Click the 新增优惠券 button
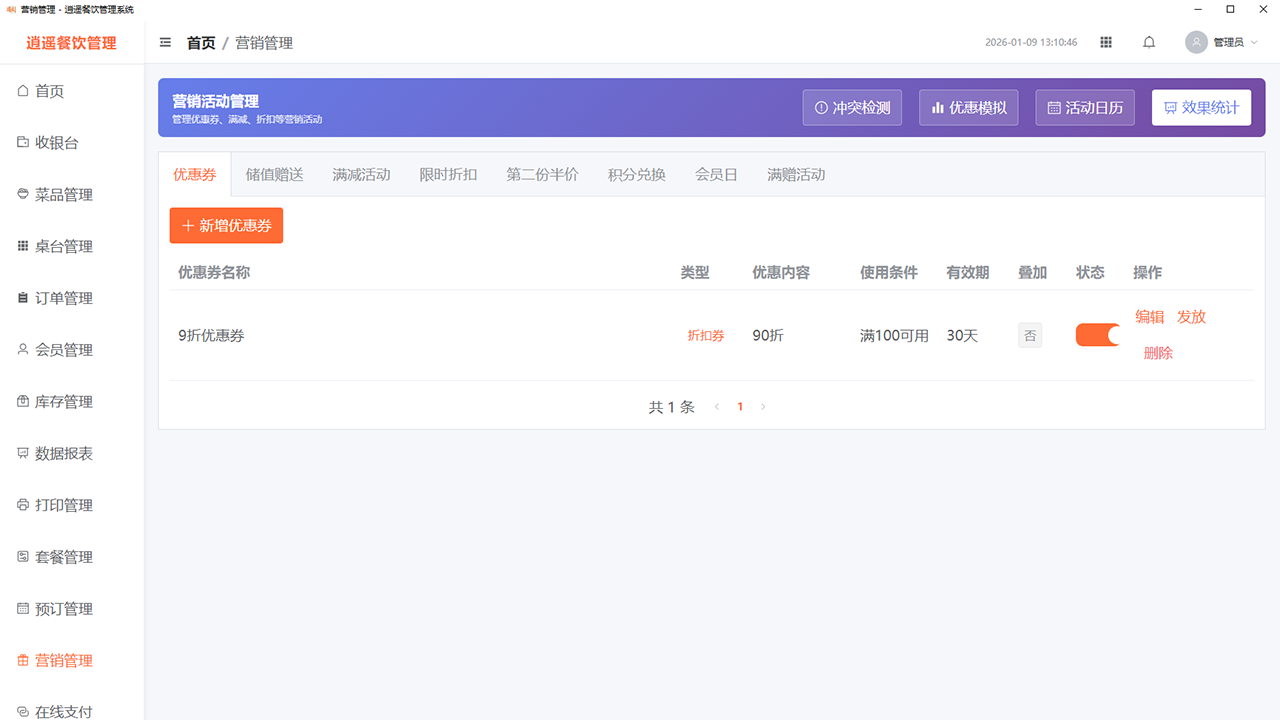The image size is (1280, 720). click(x=226, y=226)
